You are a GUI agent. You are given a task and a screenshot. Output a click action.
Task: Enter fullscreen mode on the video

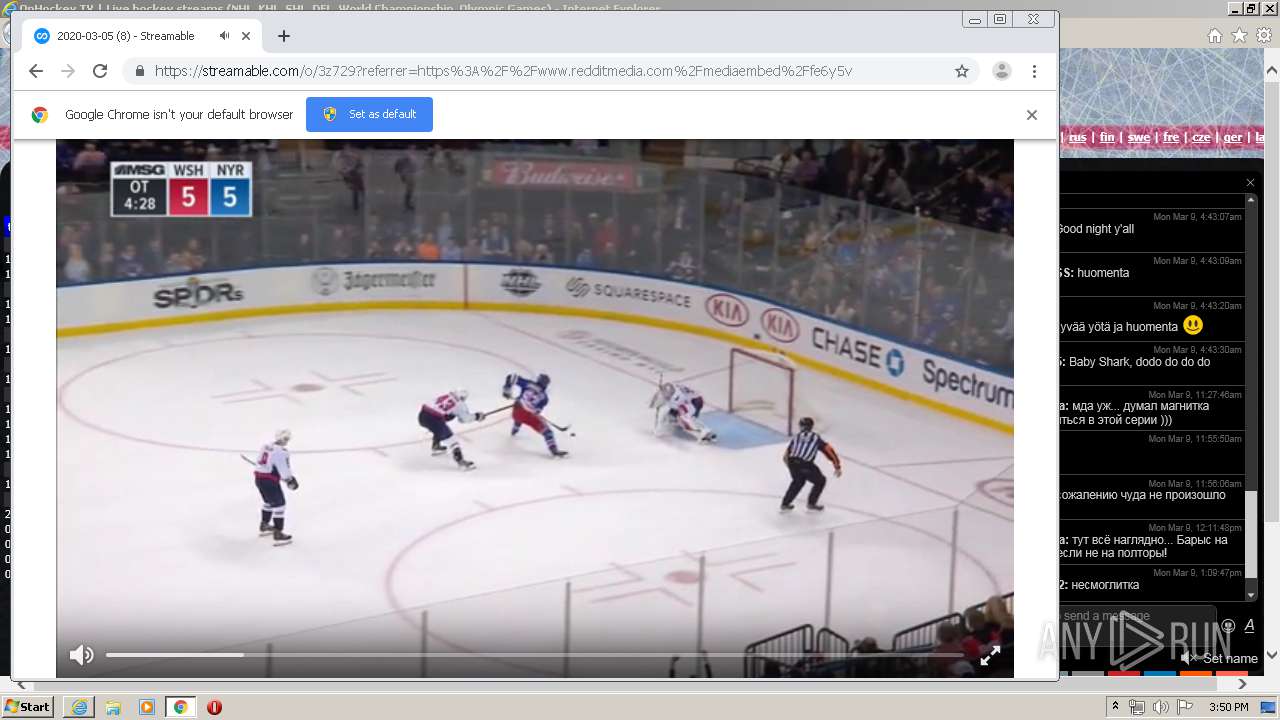click(990, 656)
